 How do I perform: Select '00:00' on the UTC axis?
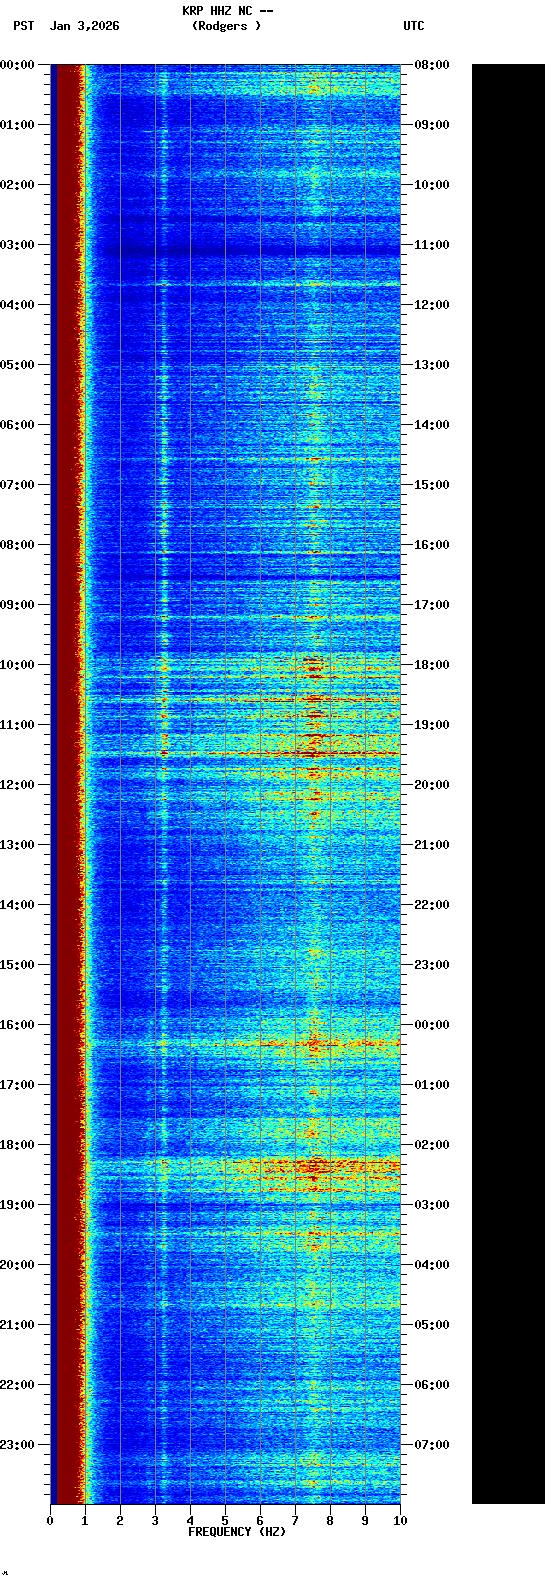point(432,1025)
